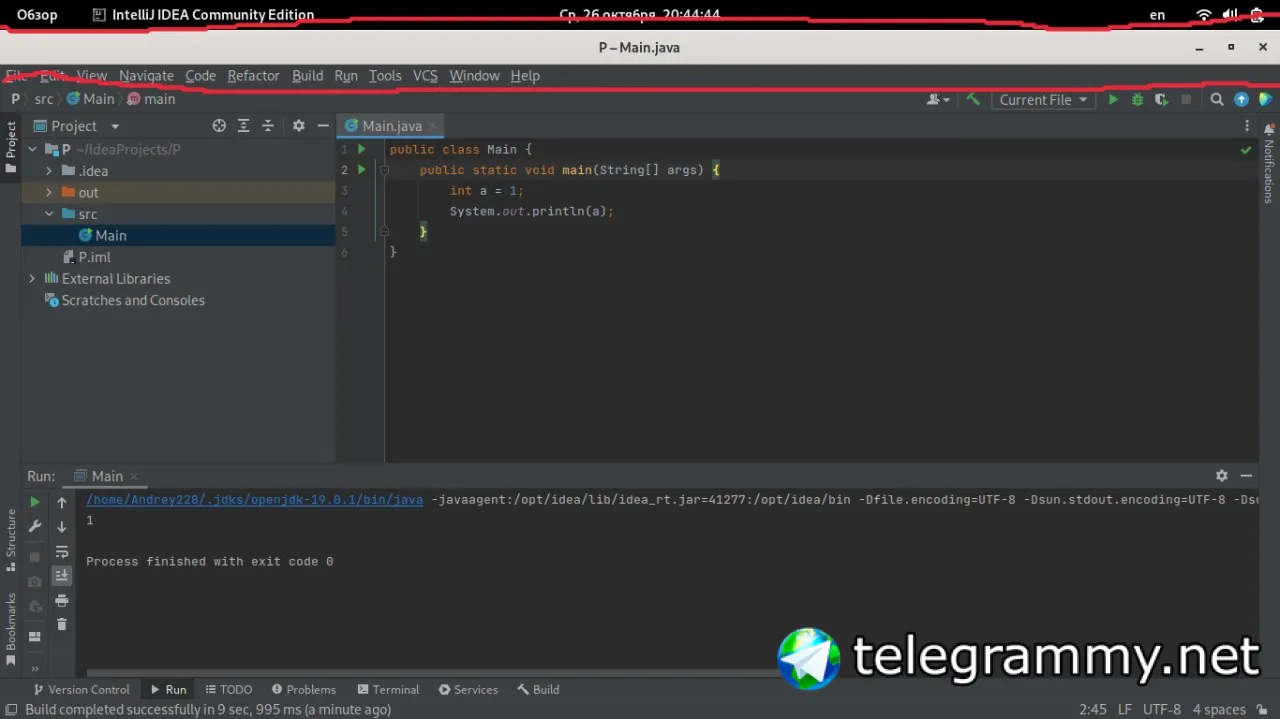Toggle the Notifications side panel
The width and height of the screenshot is (1280, 719).
point(1269,162)
